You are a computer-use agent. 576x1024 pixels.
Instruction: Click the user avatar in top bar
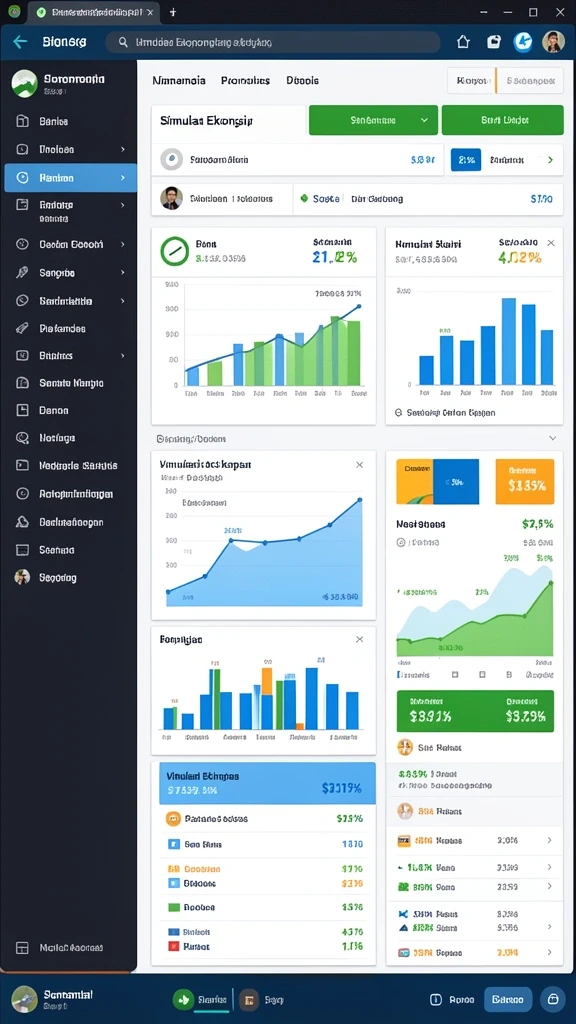pos(553,42)
